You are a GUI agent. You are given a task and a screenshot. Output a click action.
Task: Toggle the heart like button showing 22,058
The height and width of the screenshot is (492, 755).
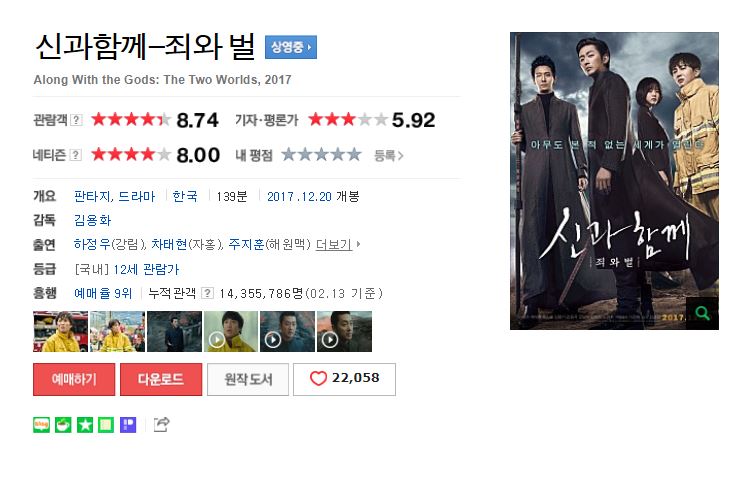click(344, 379)
